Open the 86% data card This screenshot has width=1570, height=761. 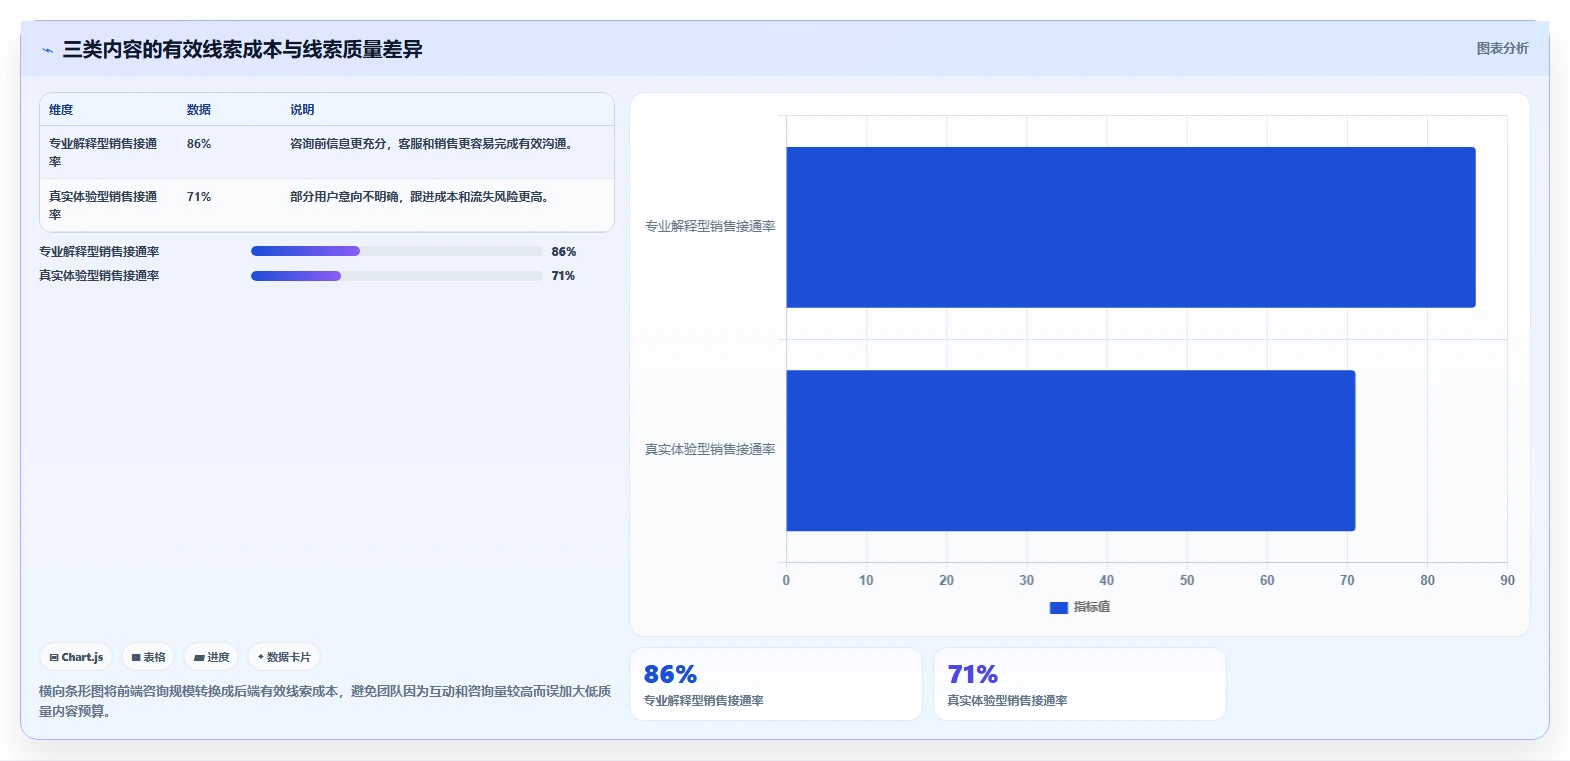776,684
